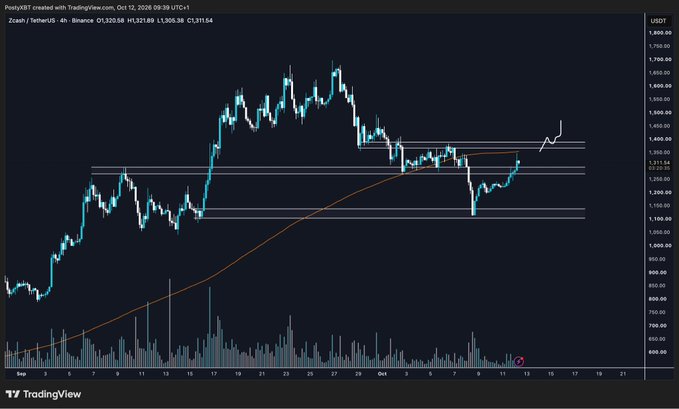Click the current price label 1,311.54 on the axis
The image size is (679, 409).
(x=660, y=163)
